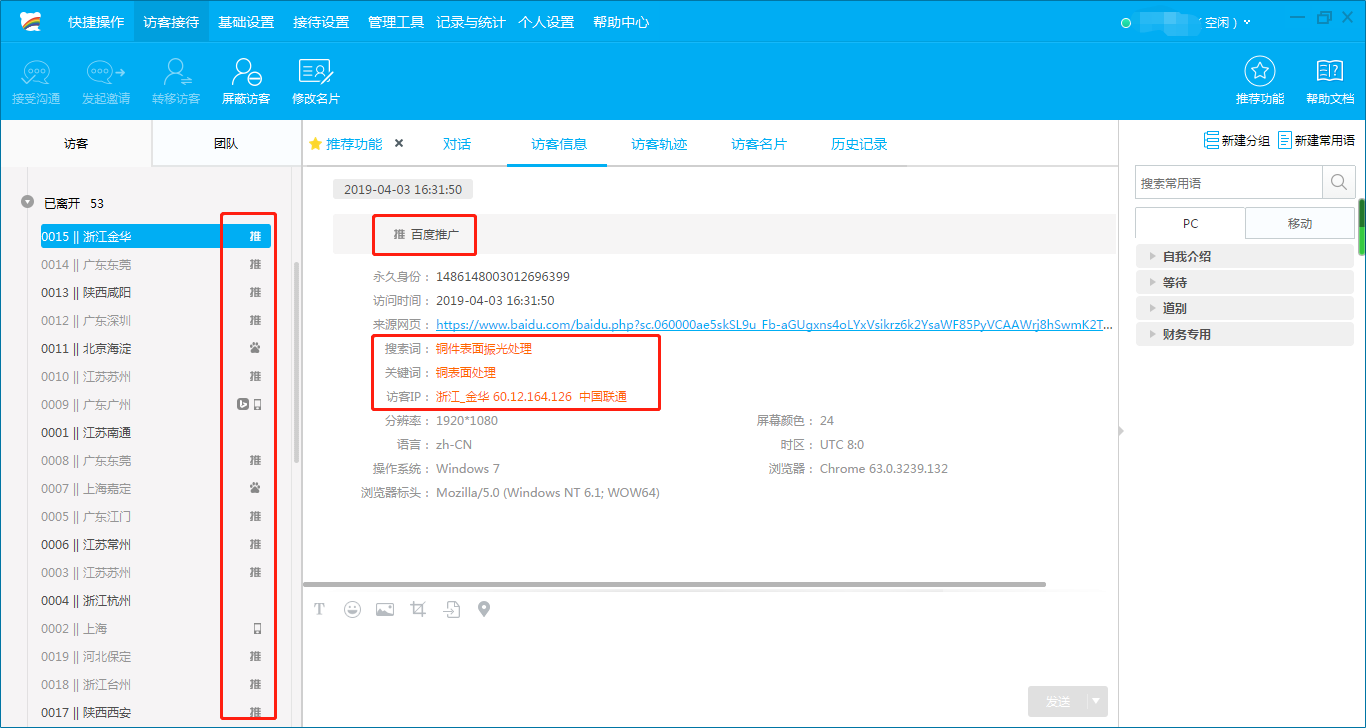
Task: Click the New Group (新建分组) icon
Action: (x=1212, y=141)
